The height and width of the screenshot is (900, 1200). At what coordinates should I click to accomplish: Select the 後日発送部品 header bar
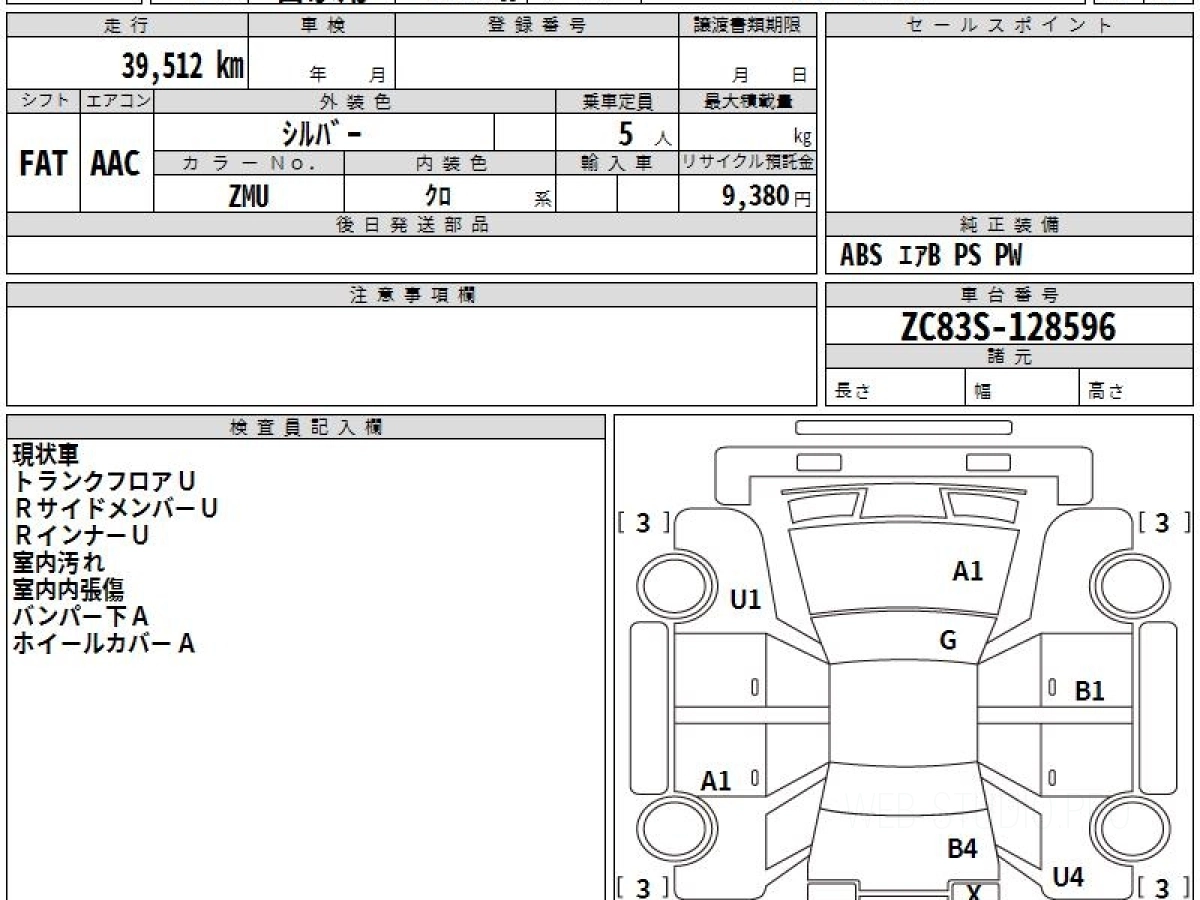(x=411, y=225)
